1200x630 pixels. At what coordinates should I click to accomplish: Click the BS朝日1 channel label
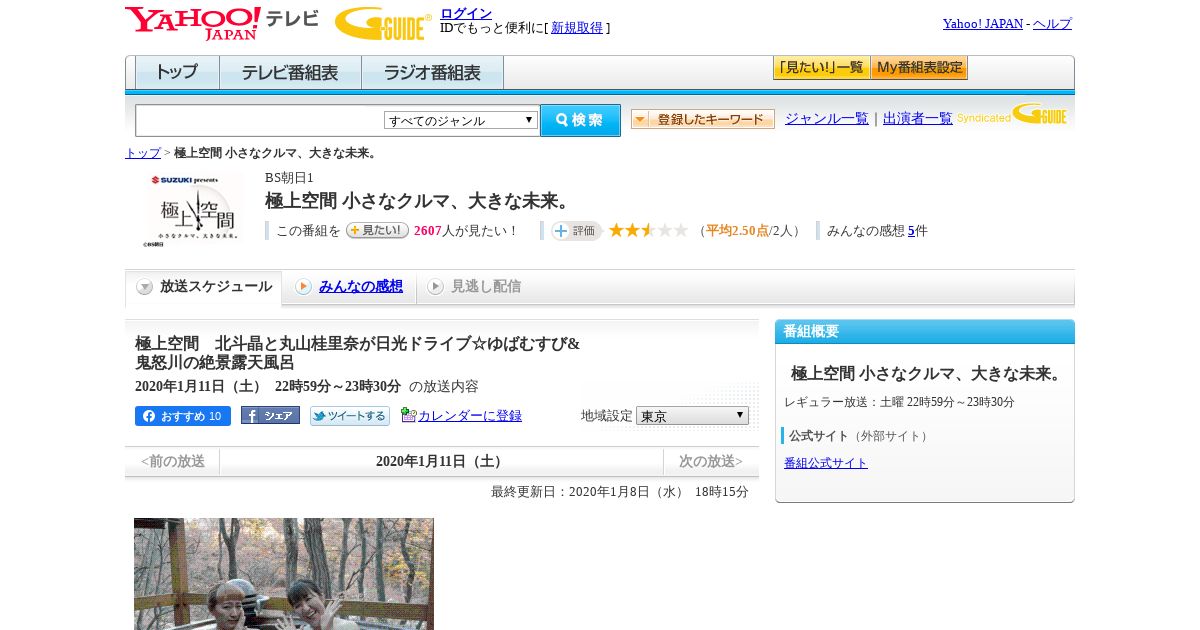289,178
